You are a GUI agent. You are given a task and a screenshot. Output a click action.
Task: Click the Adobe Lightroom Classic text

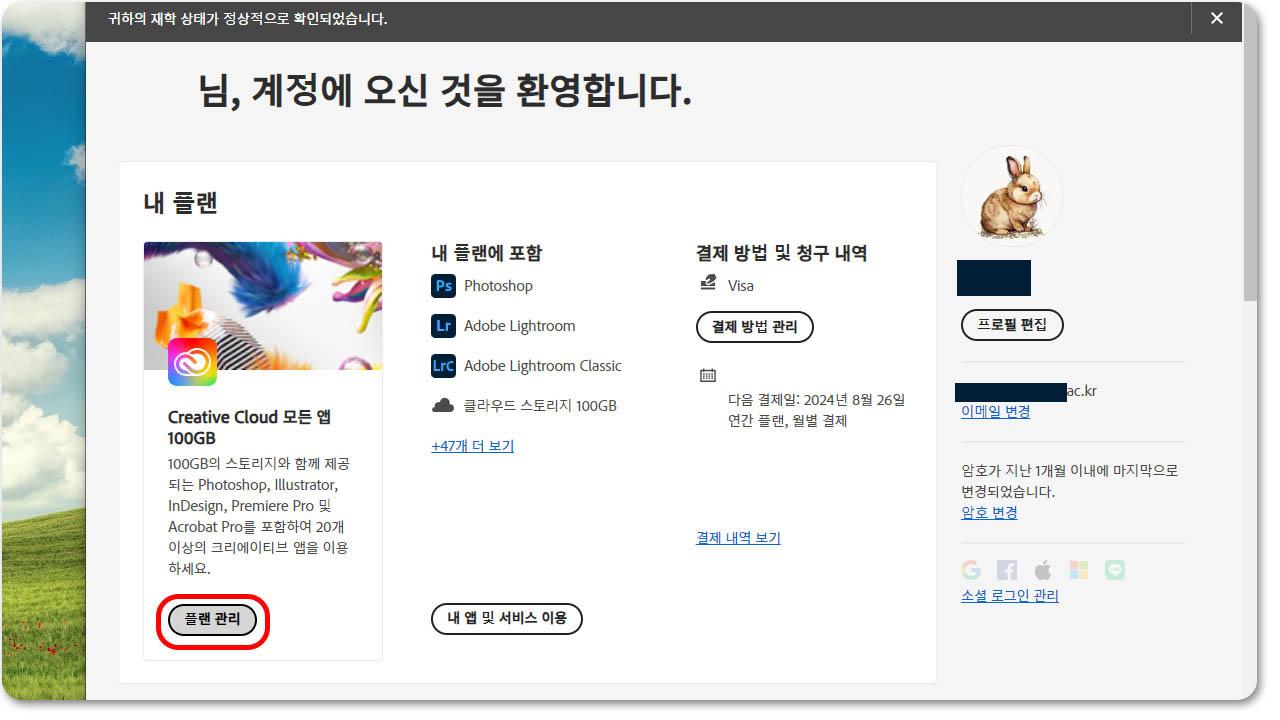pyautogui.click(x=543, y=366)
